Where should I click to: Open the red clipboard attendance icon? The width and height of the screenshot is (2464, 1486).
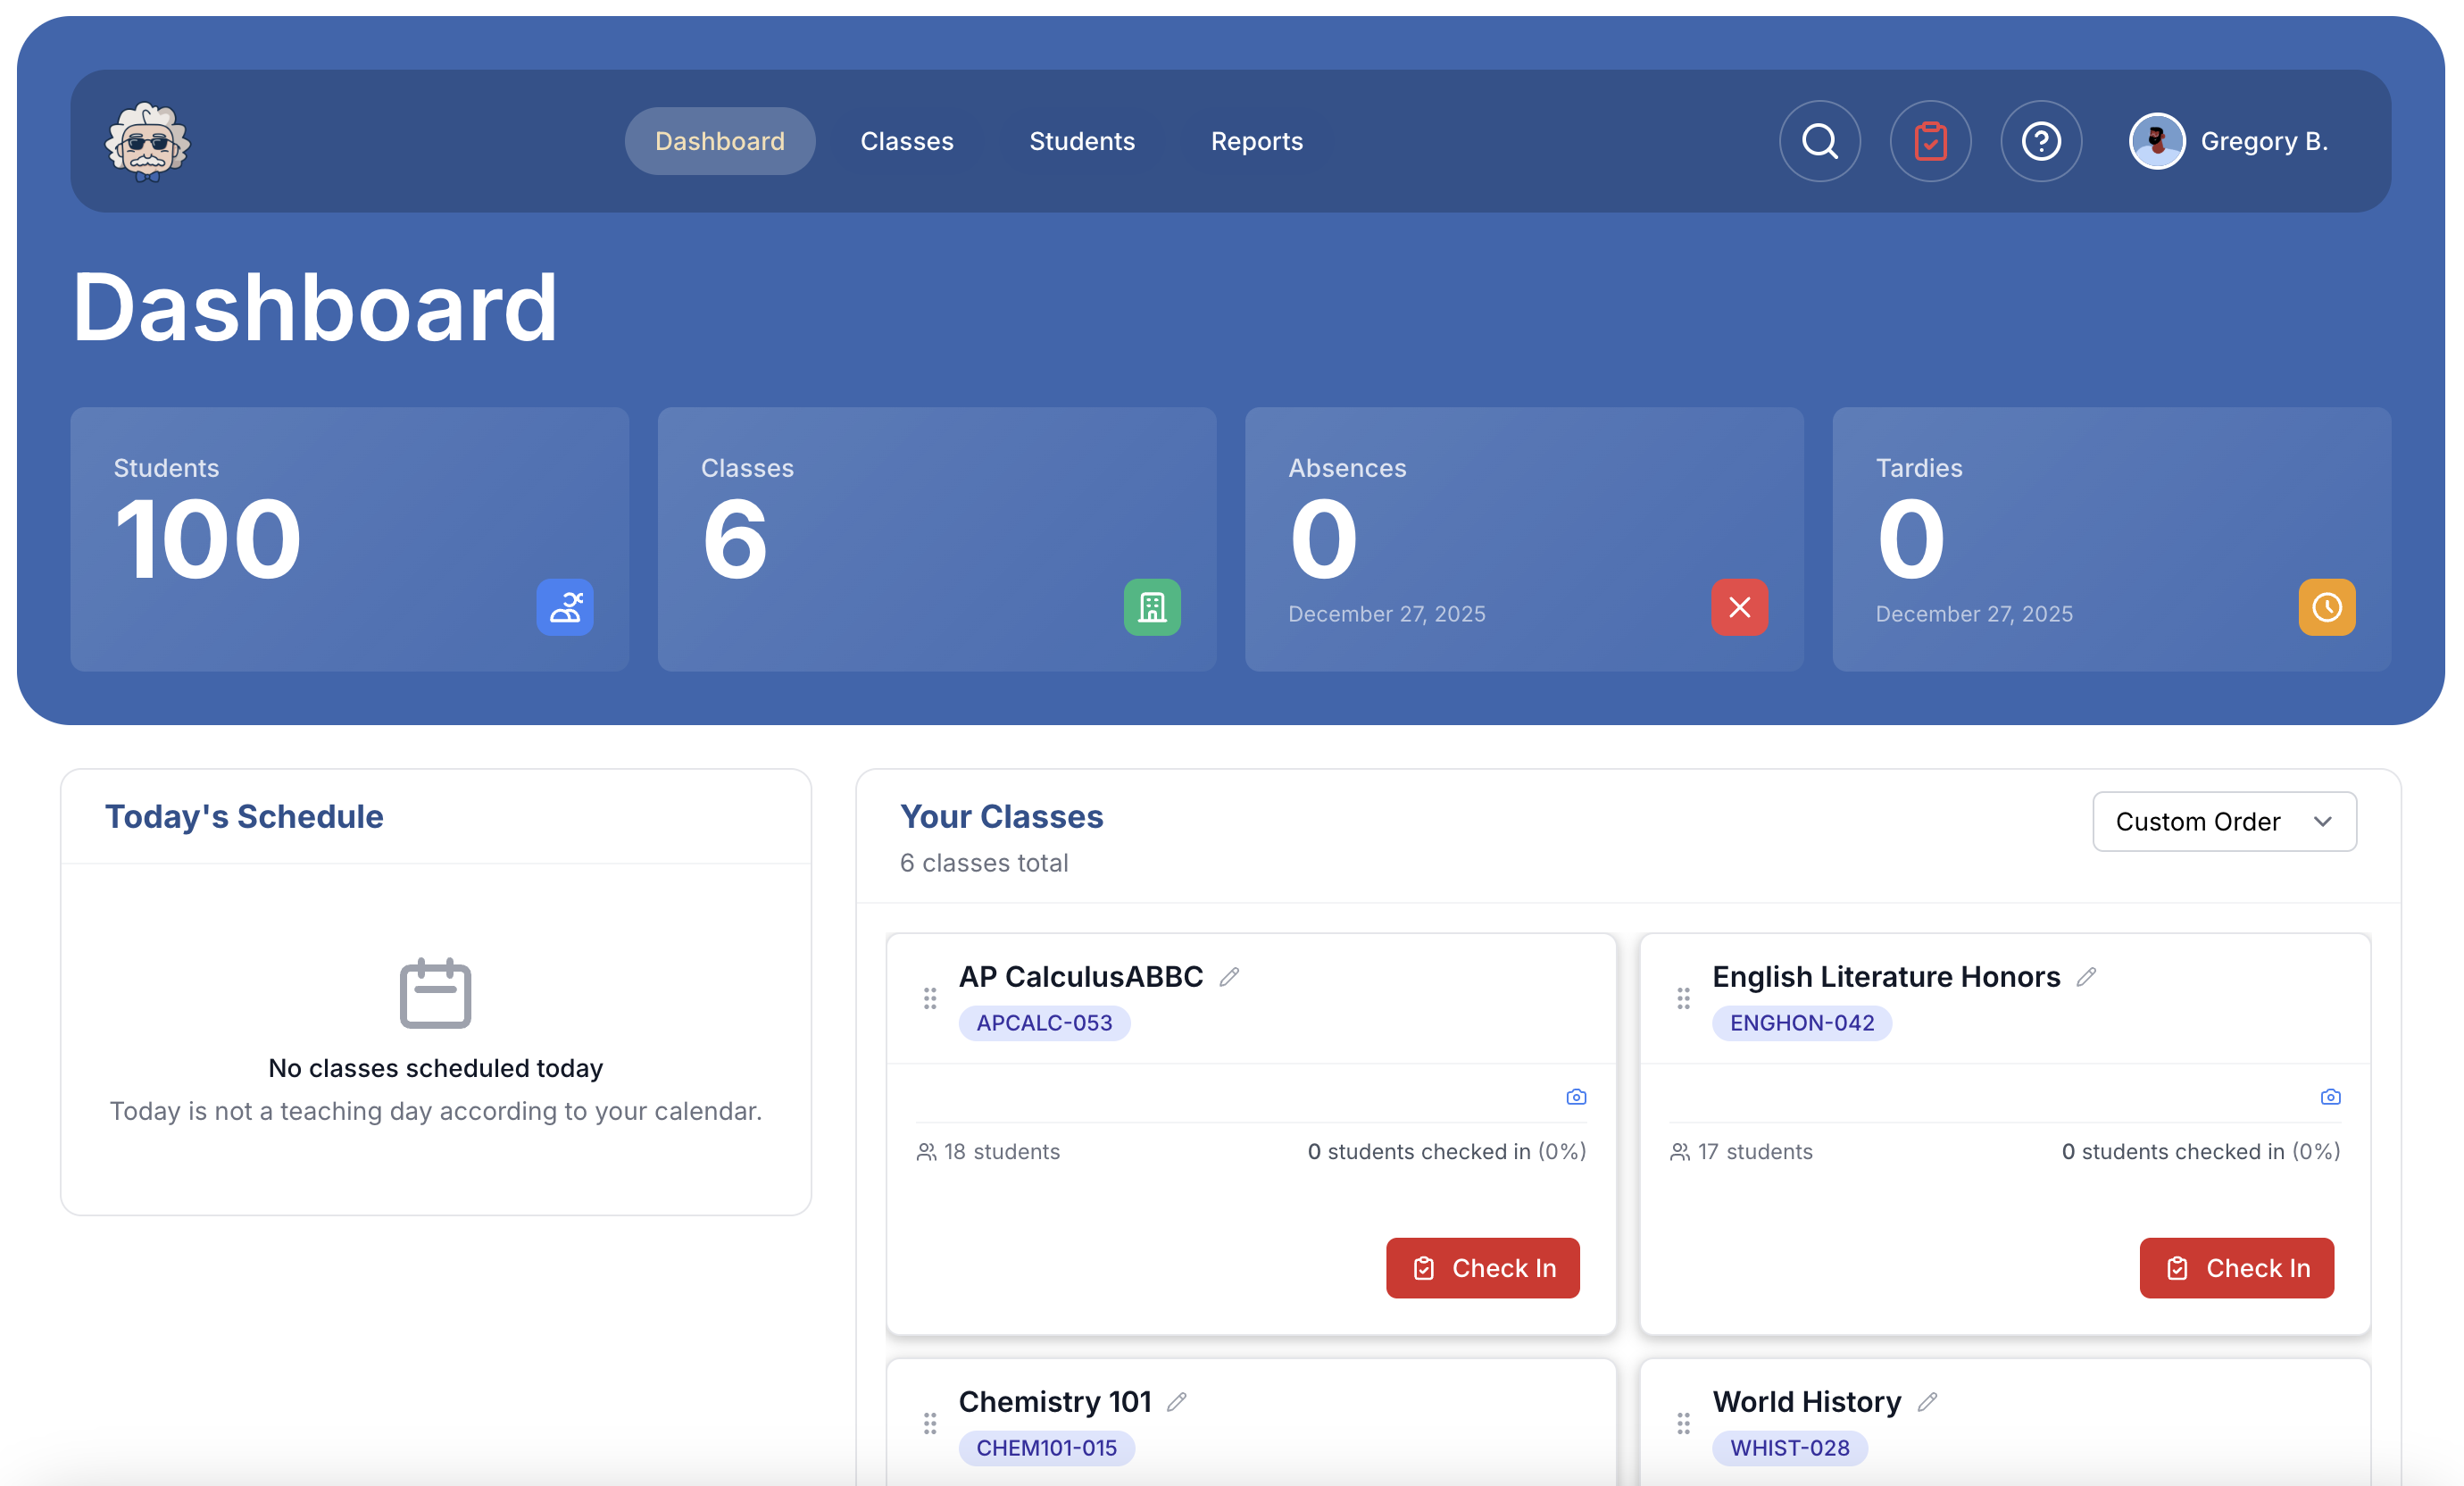tap(1930, 141)
